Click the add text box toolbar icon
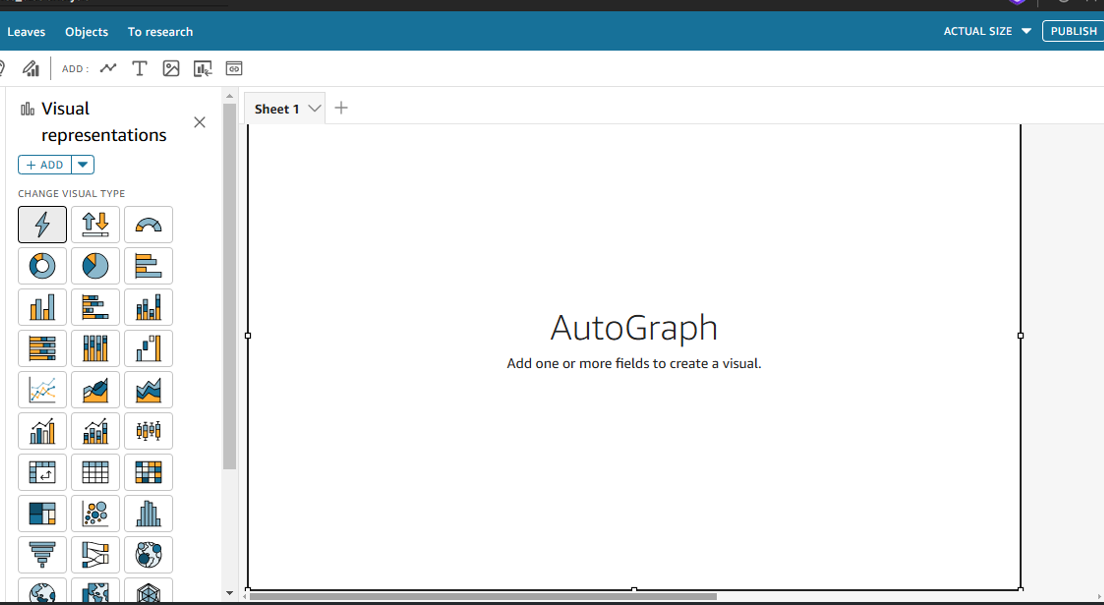This screenshot has width=1104, height=605. click(140, 68)
